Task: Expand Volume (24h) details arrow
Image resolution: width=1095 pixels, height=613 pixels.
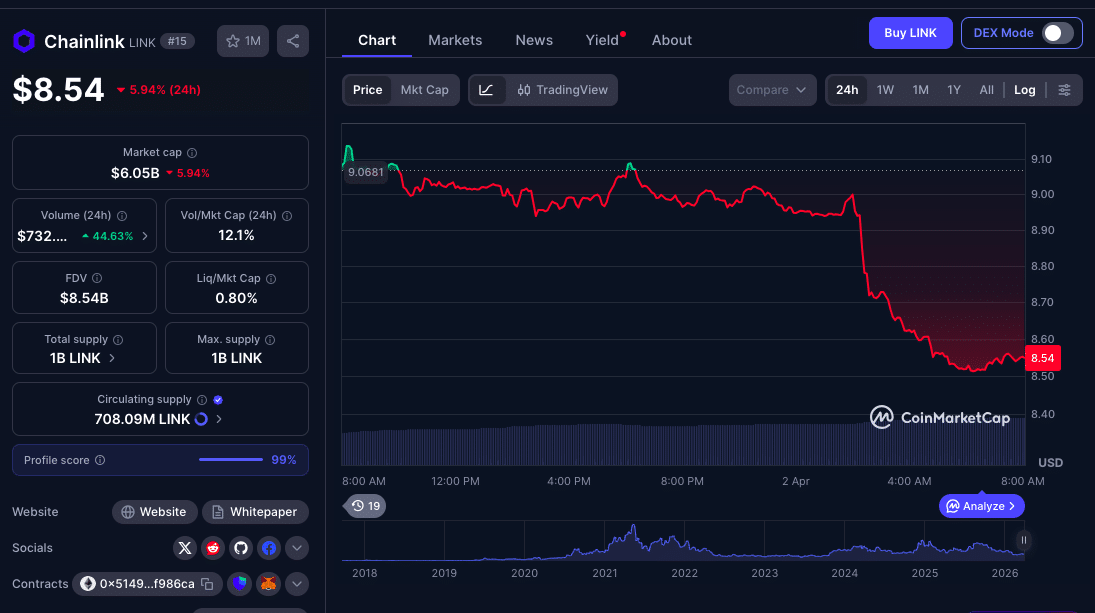Action: click(145, 236)
